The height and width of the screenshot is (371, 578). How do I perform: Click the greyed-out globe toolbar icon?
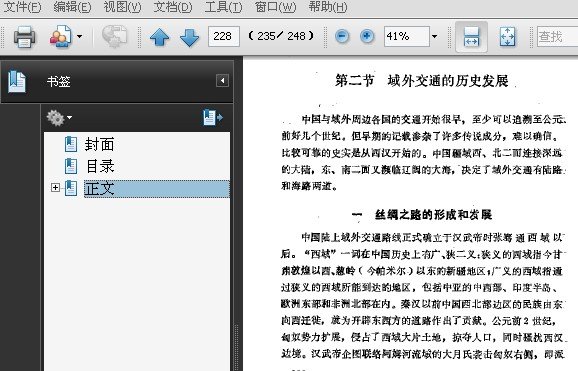click(114, 37)
